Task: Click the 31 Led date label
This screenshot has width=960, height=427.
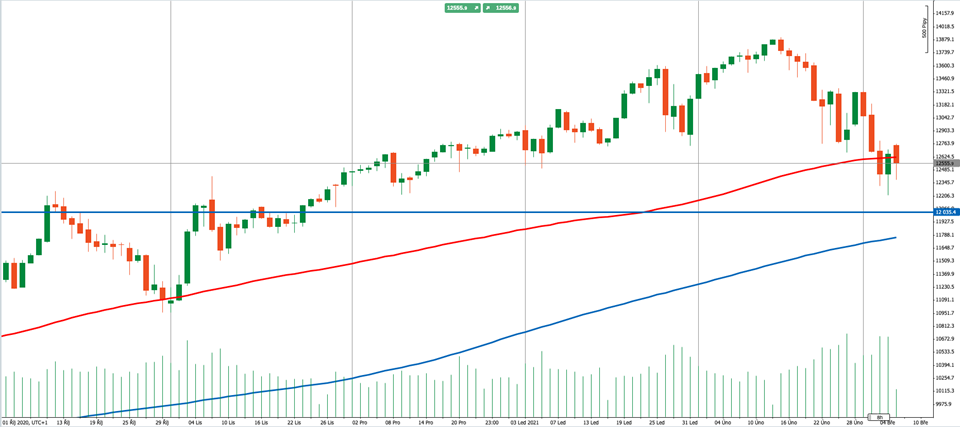Action: pos(691,423)
